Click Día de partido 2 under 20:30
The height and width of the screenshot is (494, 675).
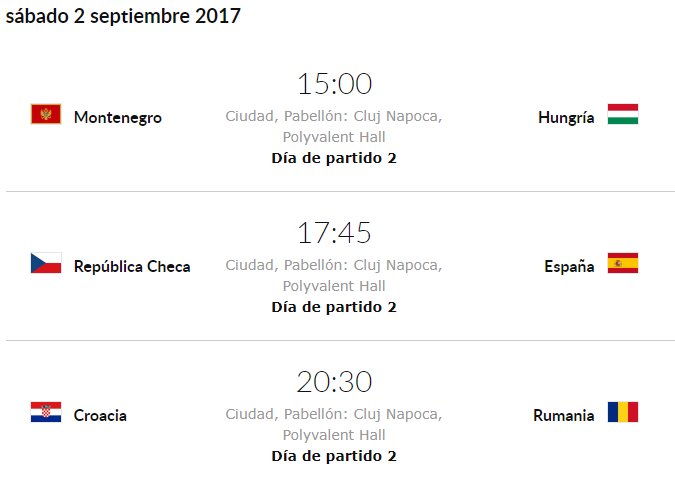[x=334, y=456]
